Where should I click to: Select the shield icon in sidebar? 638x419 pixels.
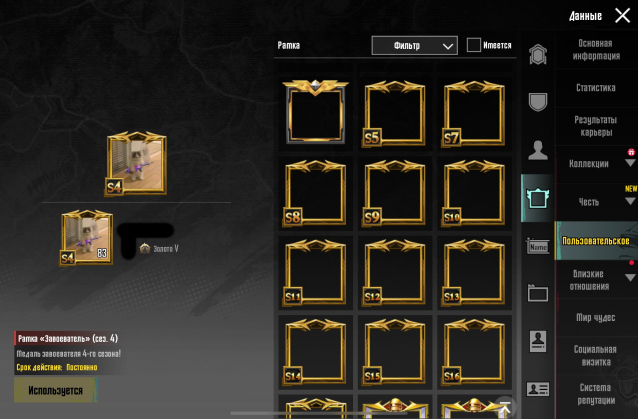tap(537, 102)
